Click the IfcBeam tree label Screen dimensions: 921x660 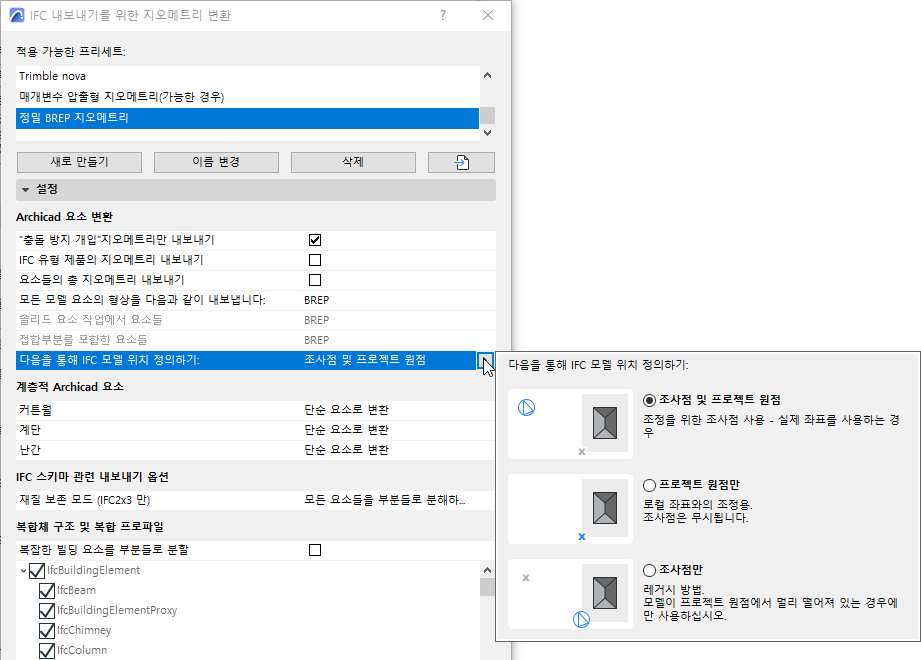click(76, 591)
